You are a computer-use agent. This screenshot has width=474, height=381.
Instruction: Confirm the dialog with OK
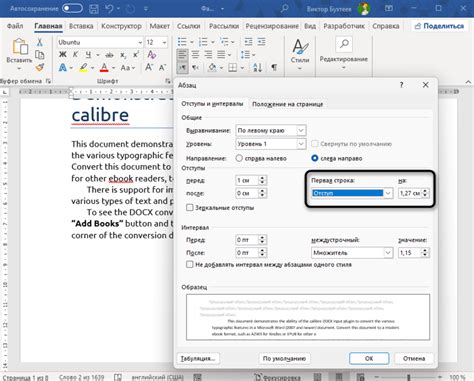369,359
